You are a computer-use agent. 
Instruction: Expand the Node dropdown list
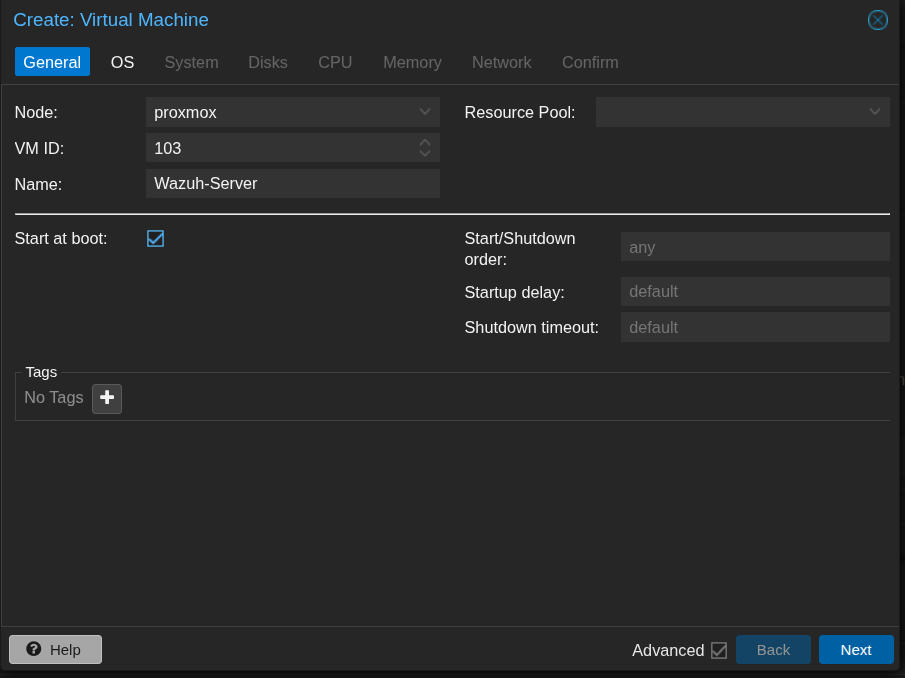425,112
